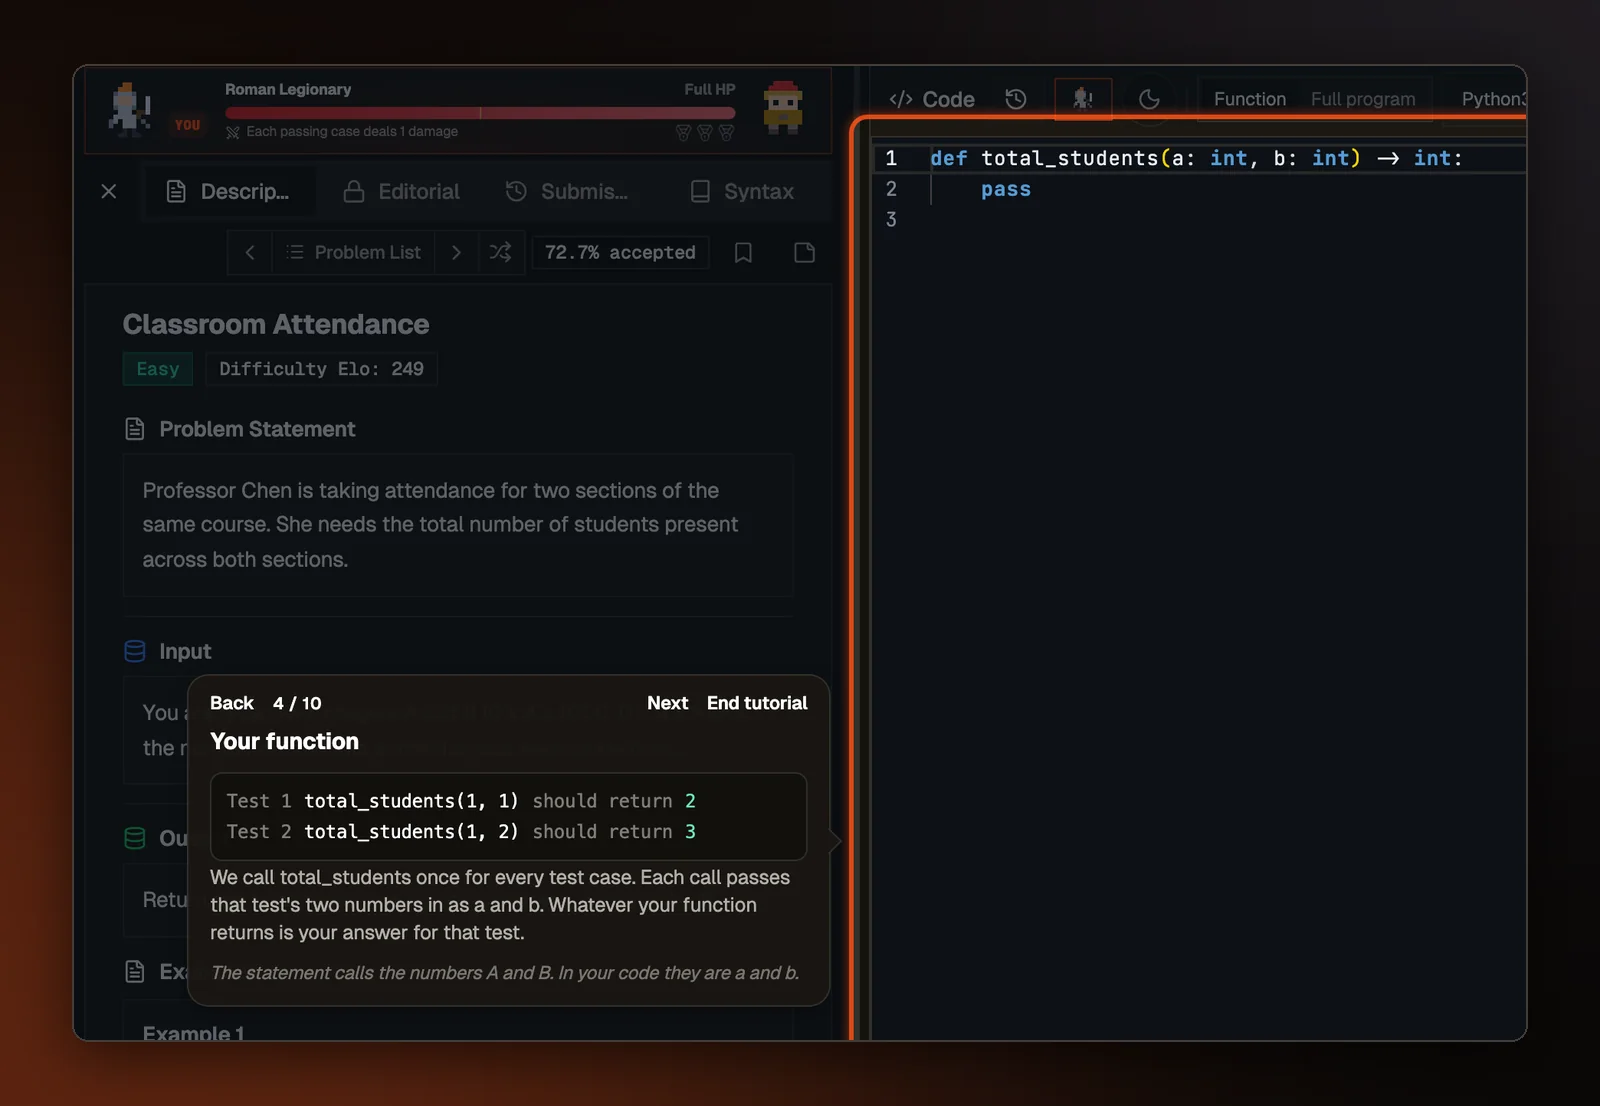The image size is (1600, 1106).
Task: Click the enemy HP bar
Action: (x=480, y=113)
